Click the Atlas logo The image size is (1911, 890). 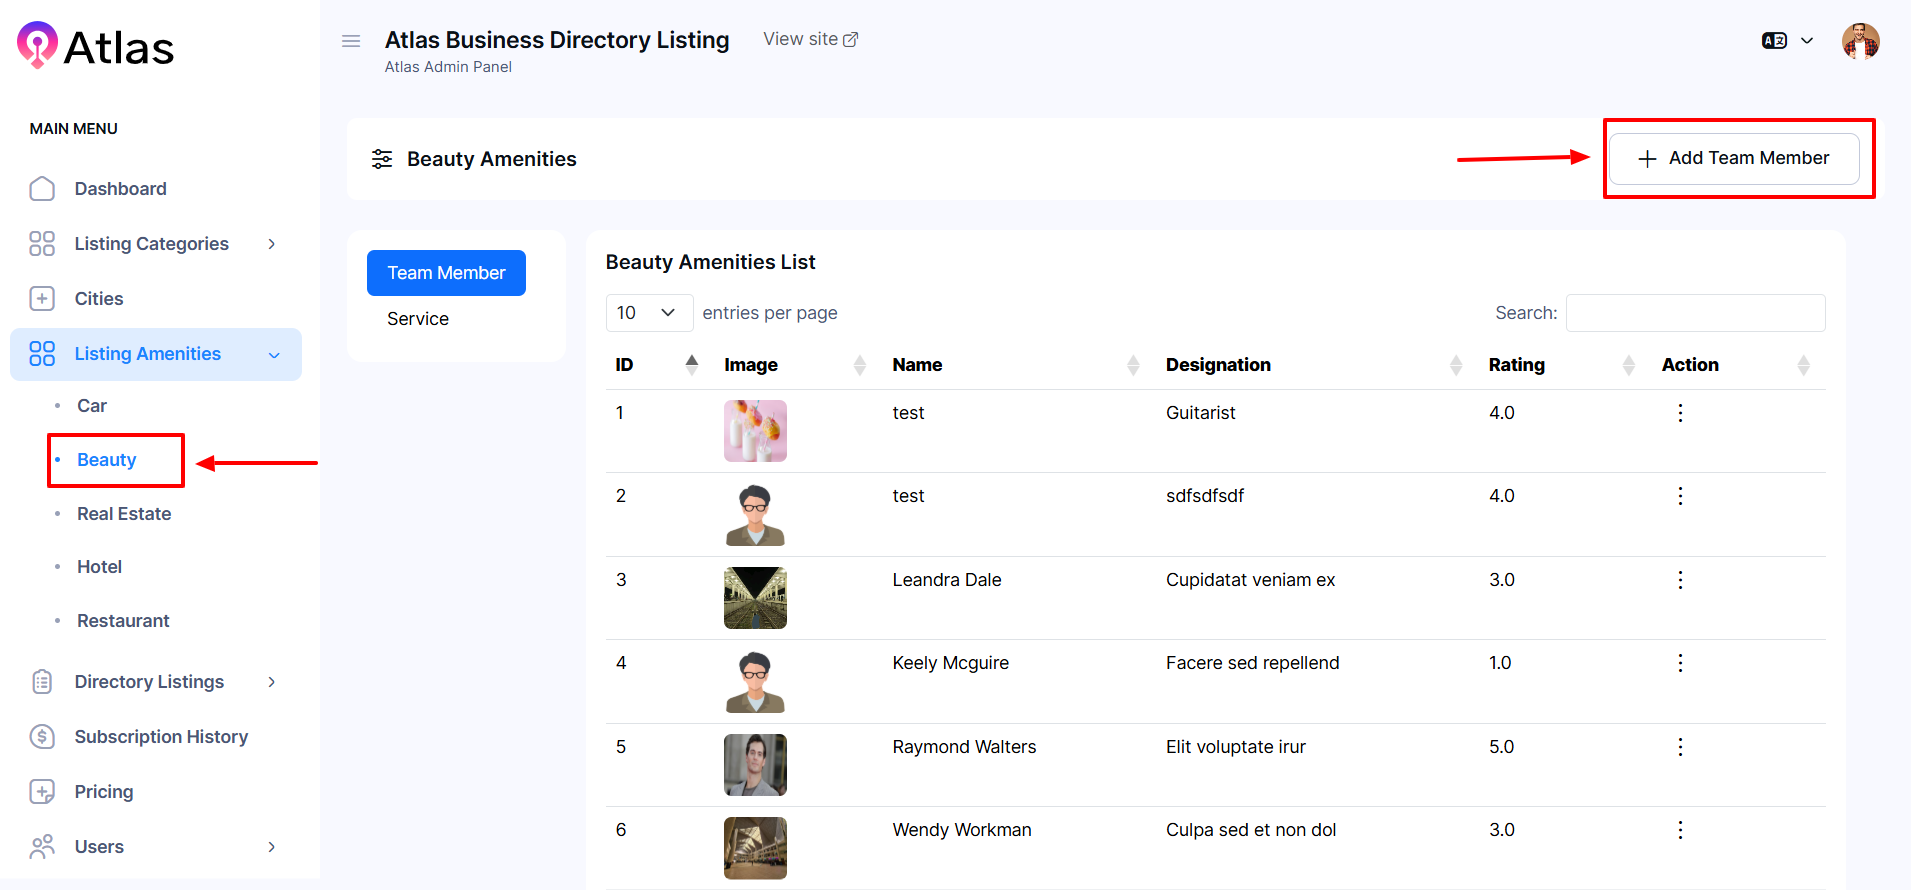pos(96,46)
